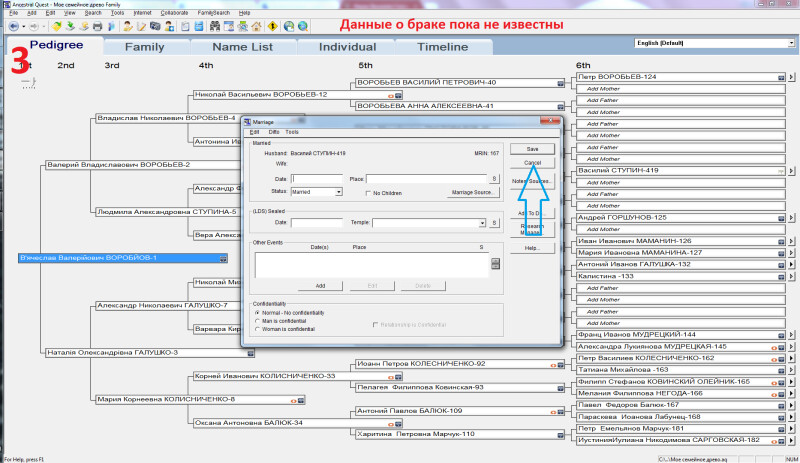Click edit icon beside Вячеслав Валерійович ВОРОБЙОВ-1

(223, 259)
